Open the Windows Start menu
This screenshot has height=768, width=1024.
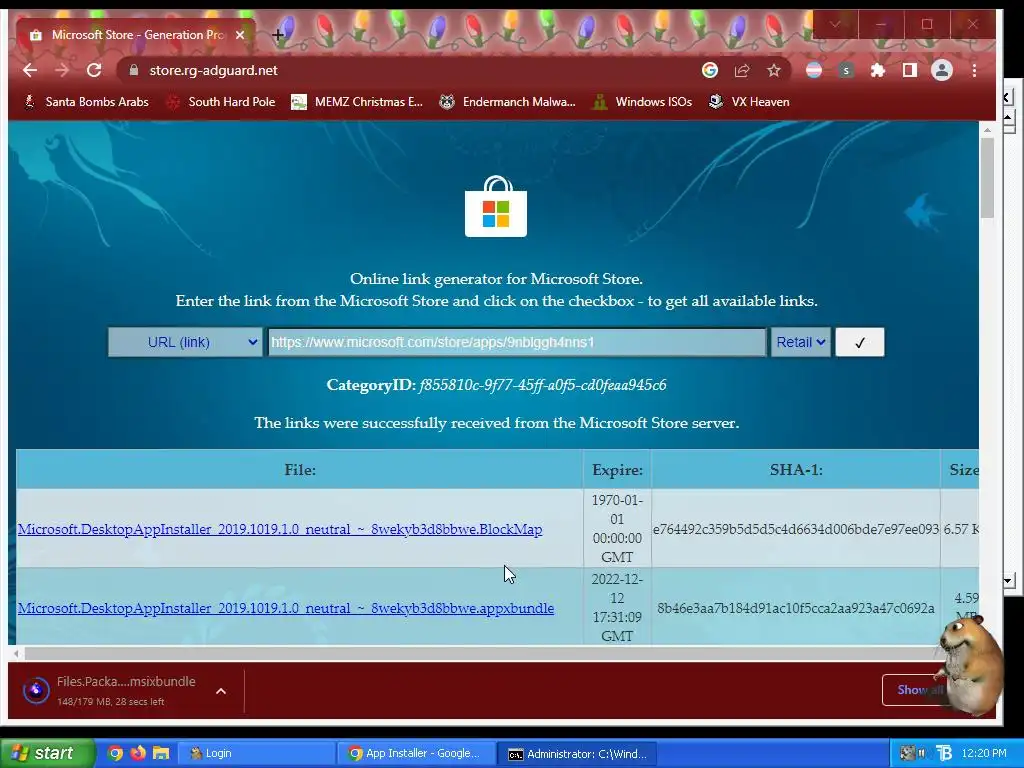(46, 753)
